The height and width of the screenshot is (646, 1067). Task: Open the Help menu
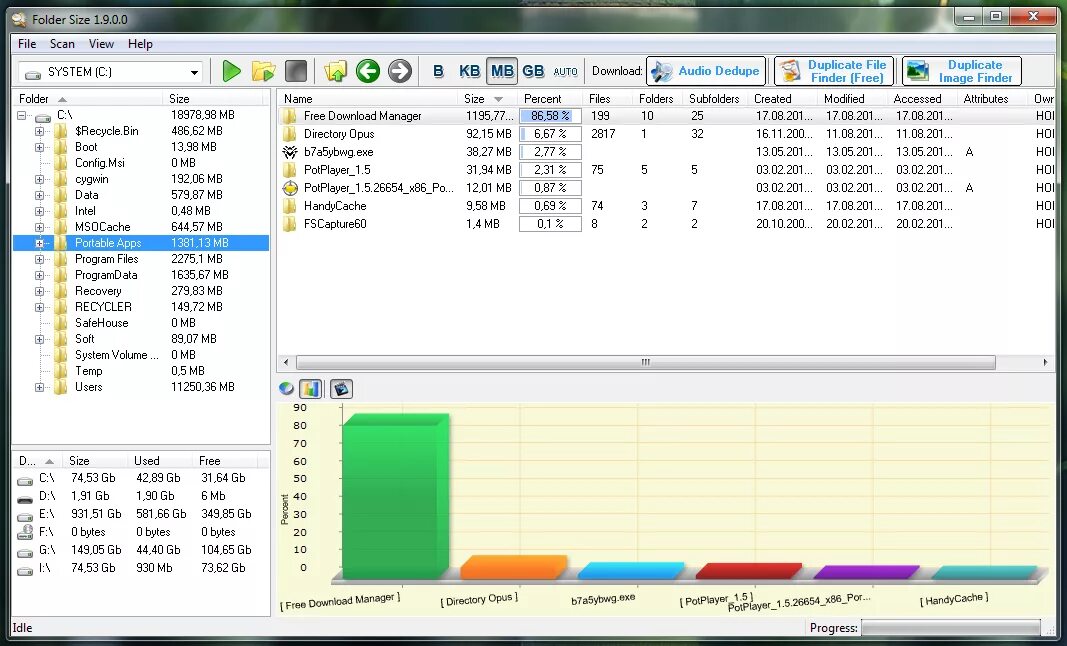point(140,44)
